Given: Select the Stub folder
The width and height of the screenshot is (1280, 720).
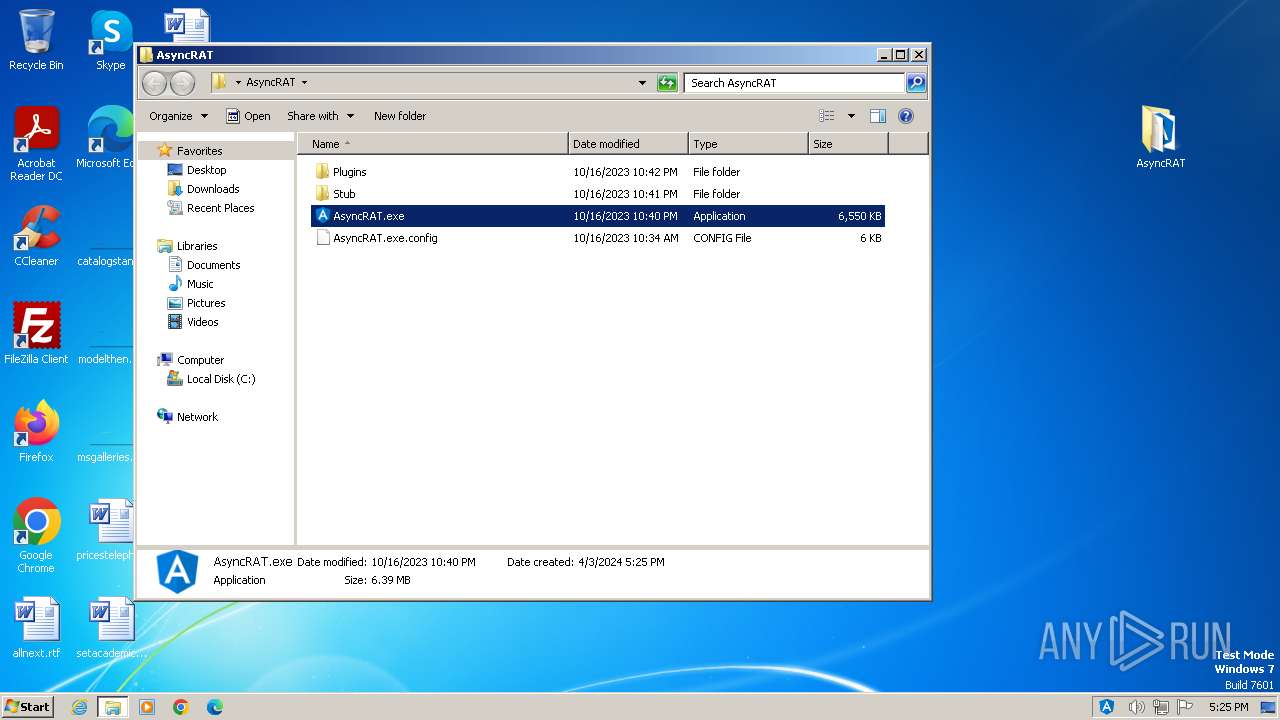Looking at the screenshot, I should (598, 194).
